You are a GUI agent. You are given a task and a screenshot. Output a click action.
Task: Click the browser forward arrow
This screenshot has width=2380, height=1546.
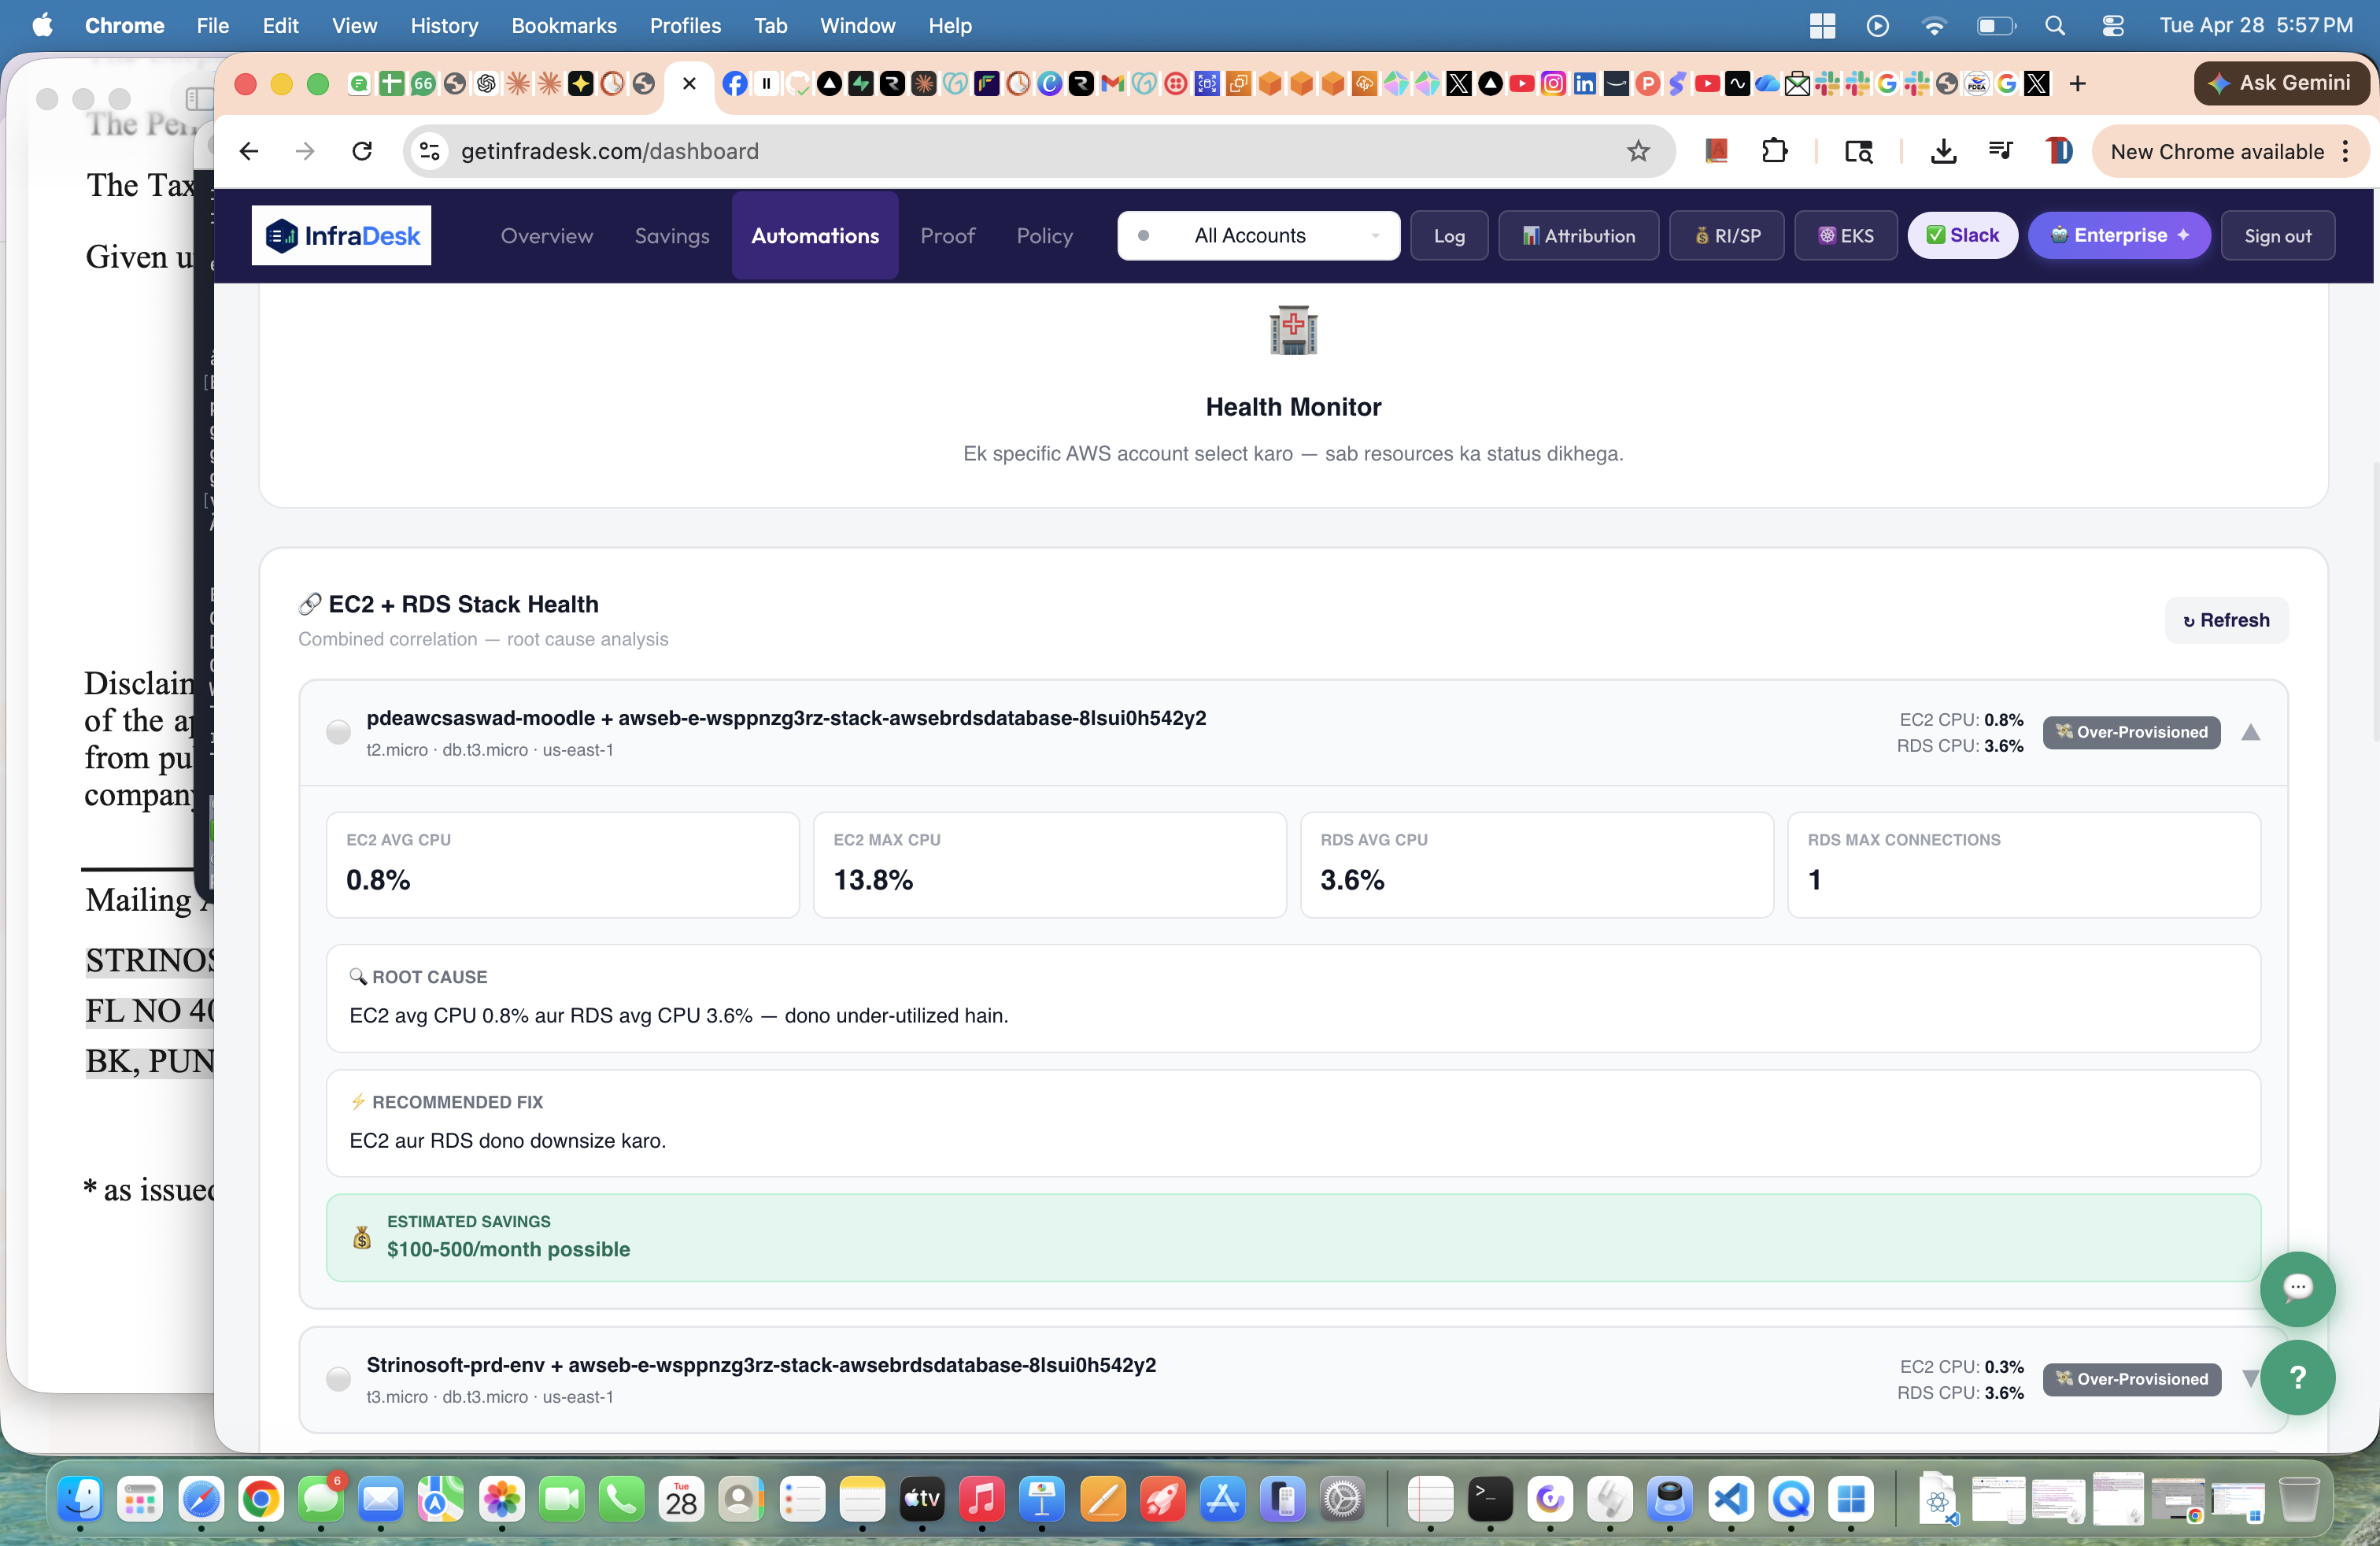tap(305, 151)
